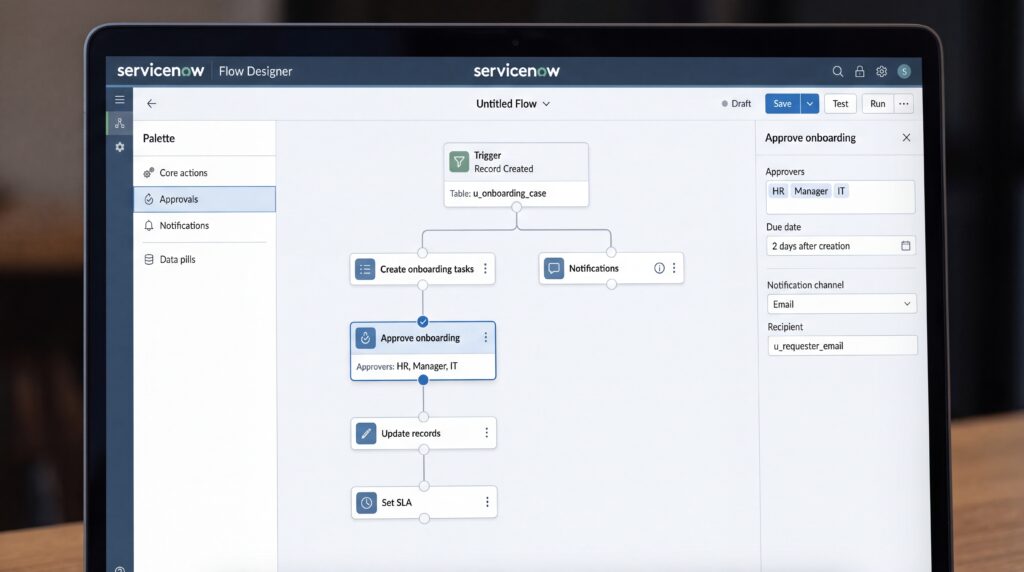
Task: Click the Set SLA node label
Action: pyautogui.click(x=396, y=502)
